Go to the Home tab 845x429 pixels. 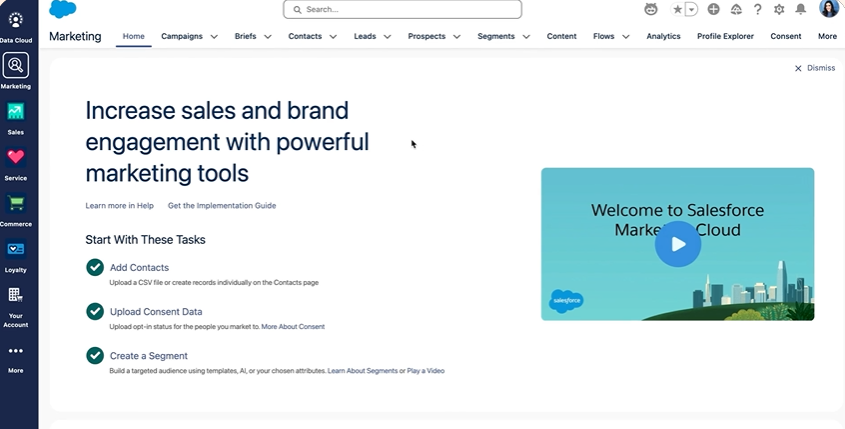134,36
